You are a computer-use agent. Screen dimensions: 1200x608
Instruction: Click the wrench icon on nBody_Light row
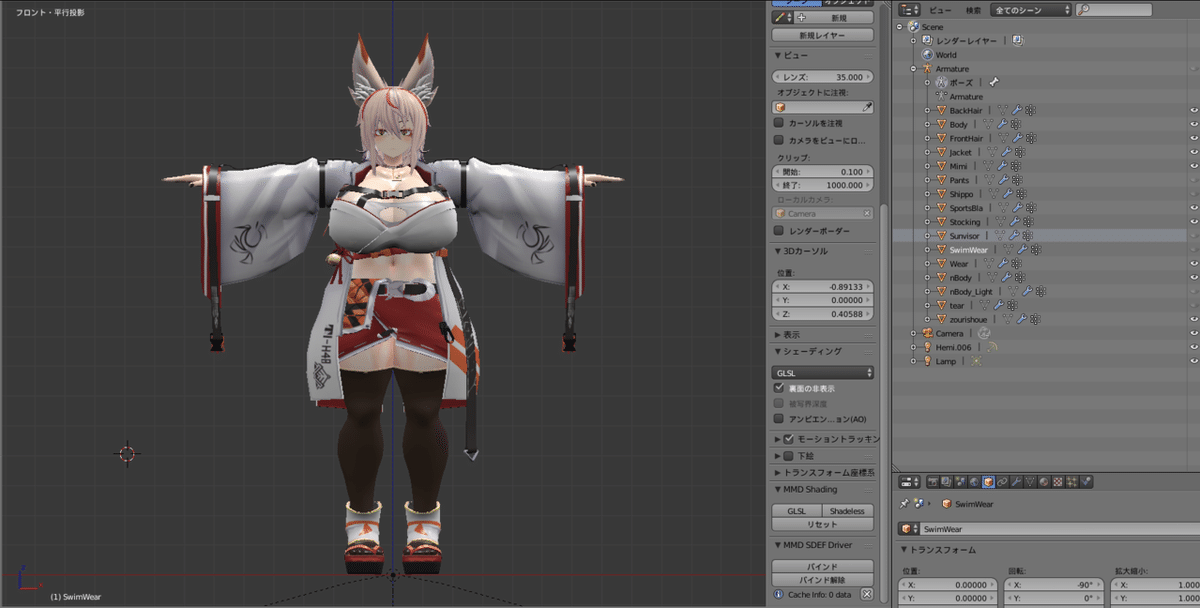(x=1027, y=292)
